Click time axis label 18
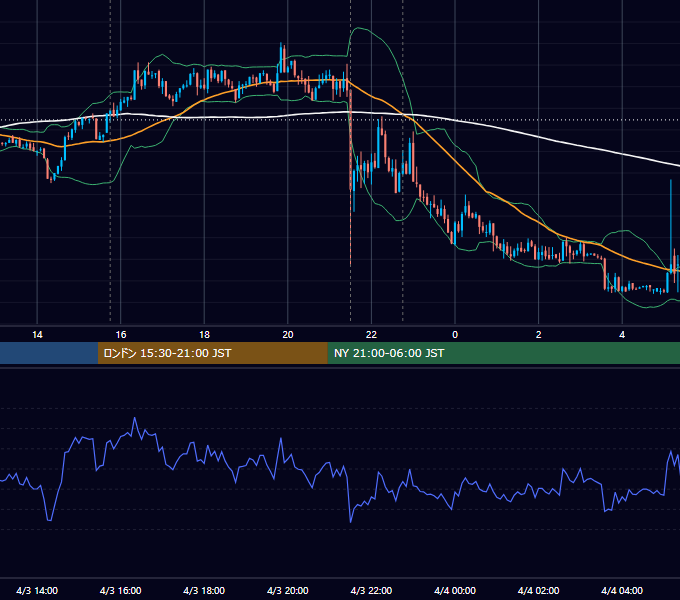Screen dimensions: 680x600 coord(204,335)
